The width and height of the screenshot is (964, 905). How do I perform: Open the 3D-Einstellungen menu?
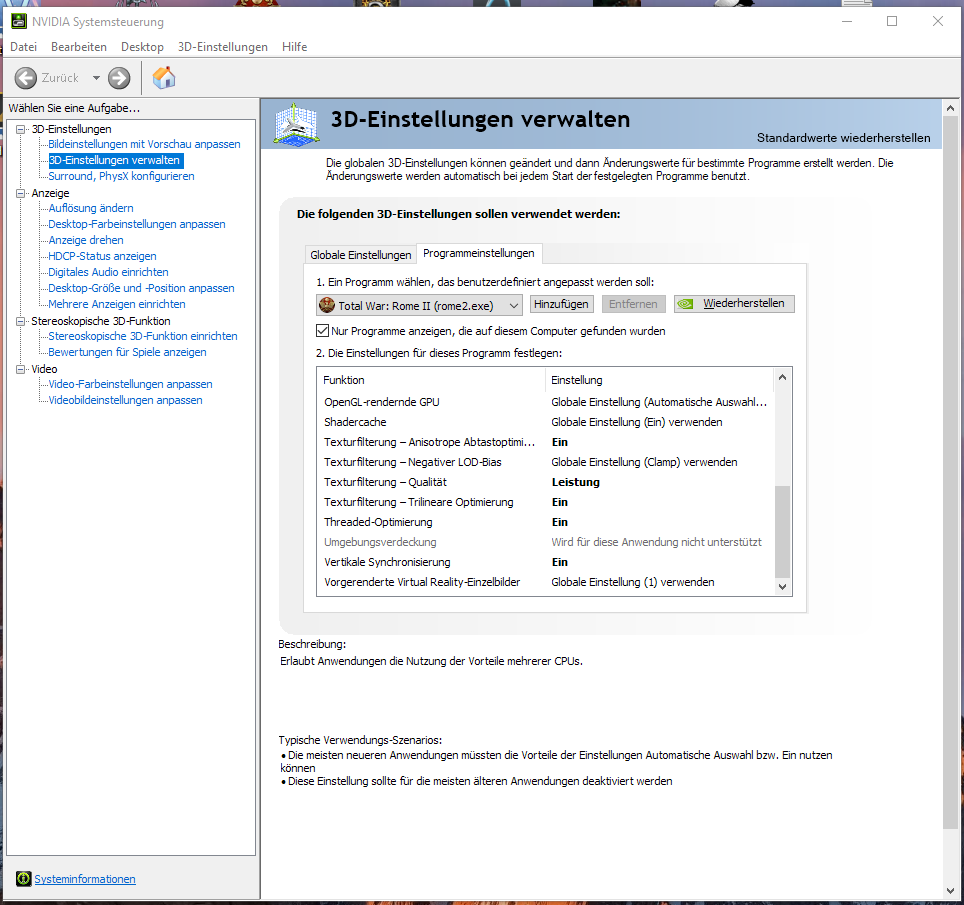(x=223, y=47)
